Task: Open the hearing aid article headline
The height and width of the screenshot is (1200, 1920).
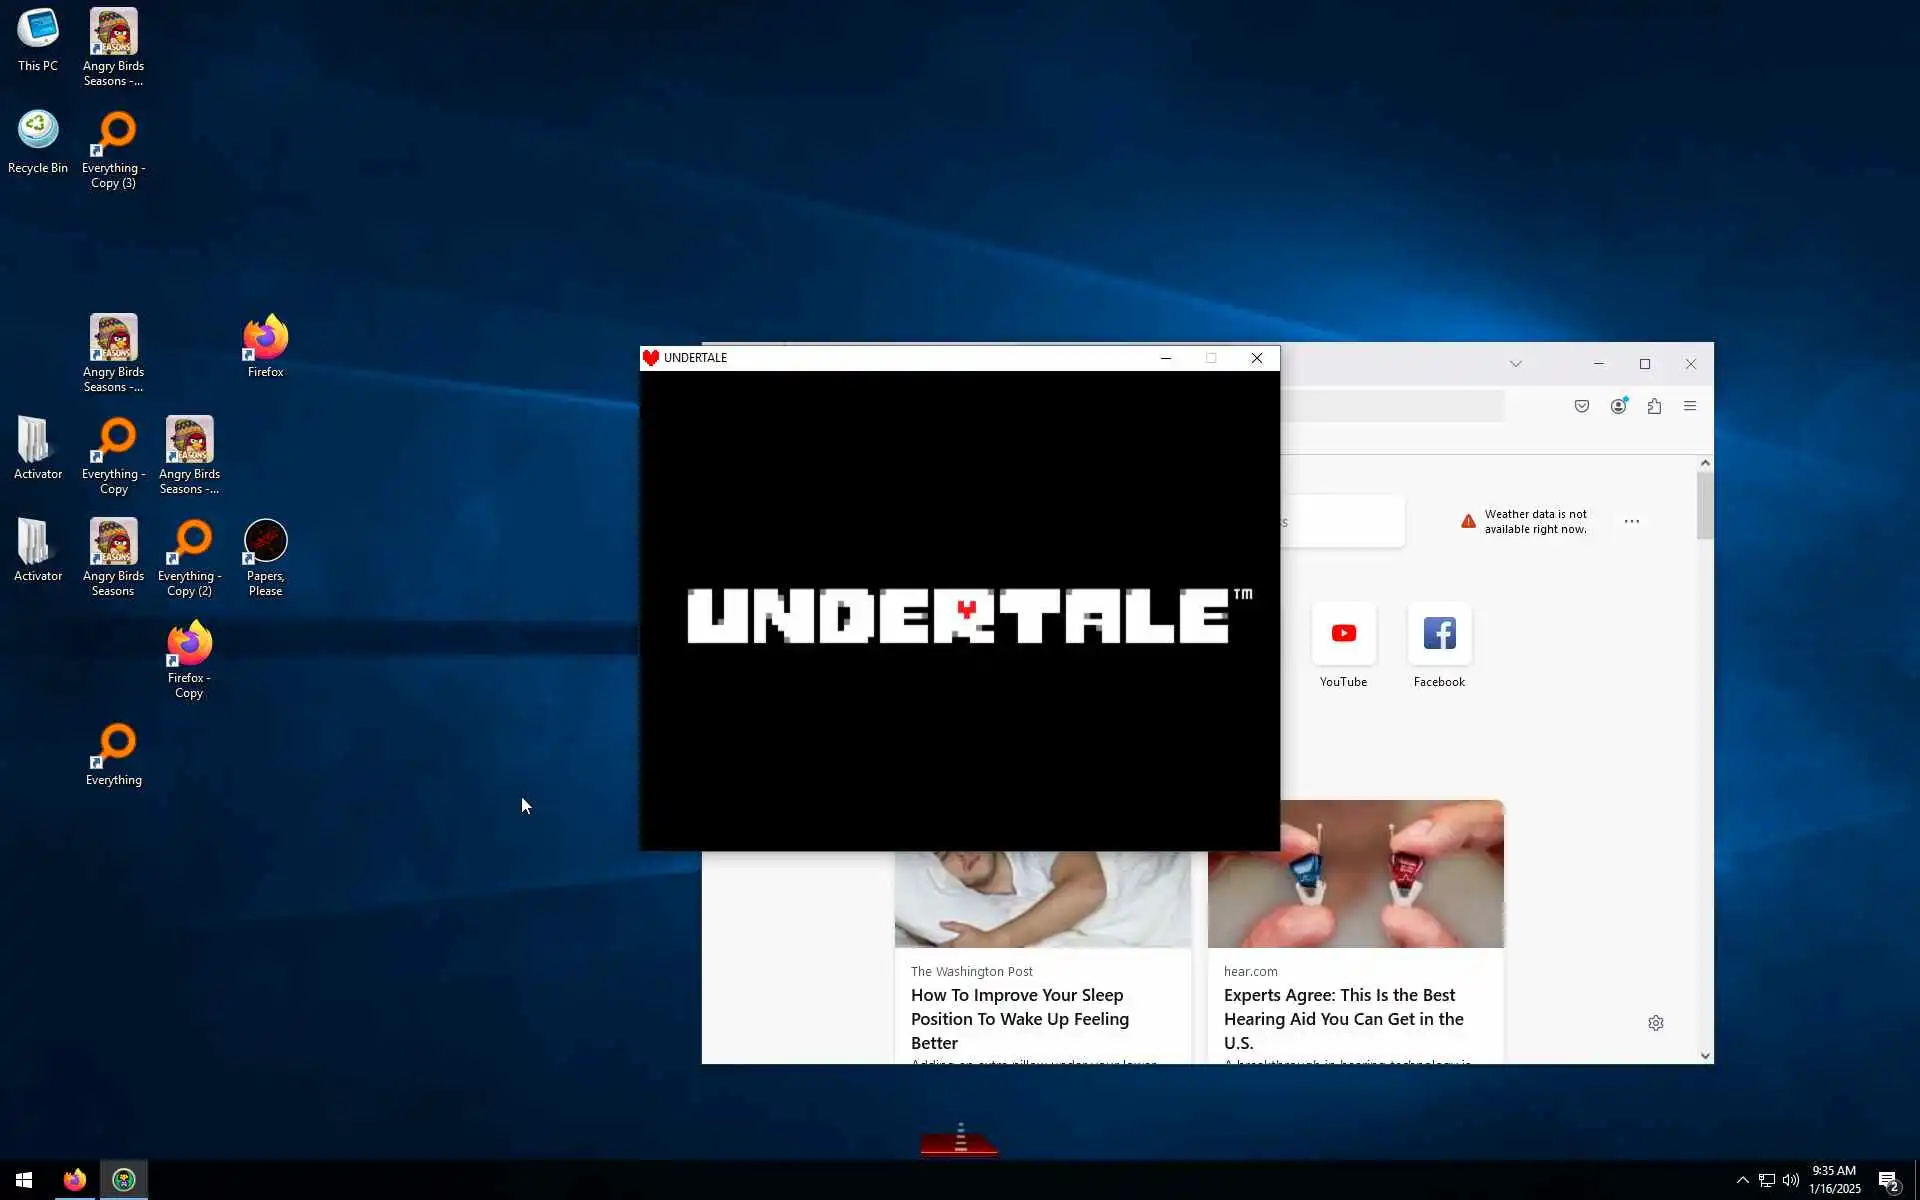Action: coord(1343,1018)
